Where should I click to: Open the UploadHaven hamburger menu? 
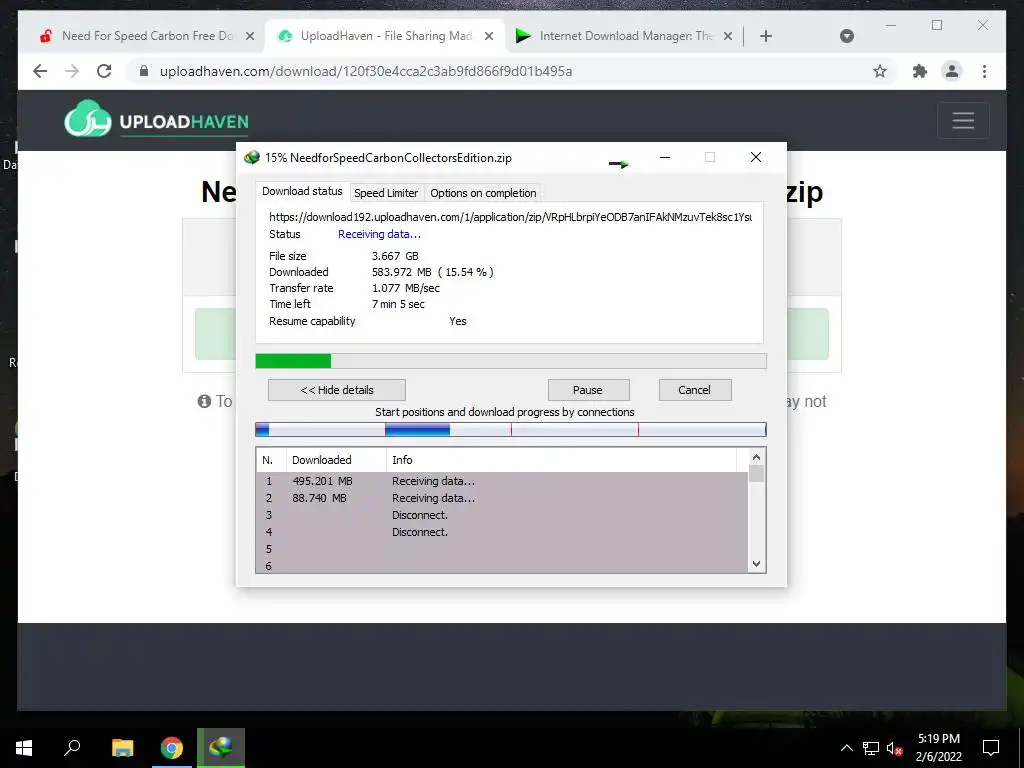pyautogui.click(x=963, y=120)
